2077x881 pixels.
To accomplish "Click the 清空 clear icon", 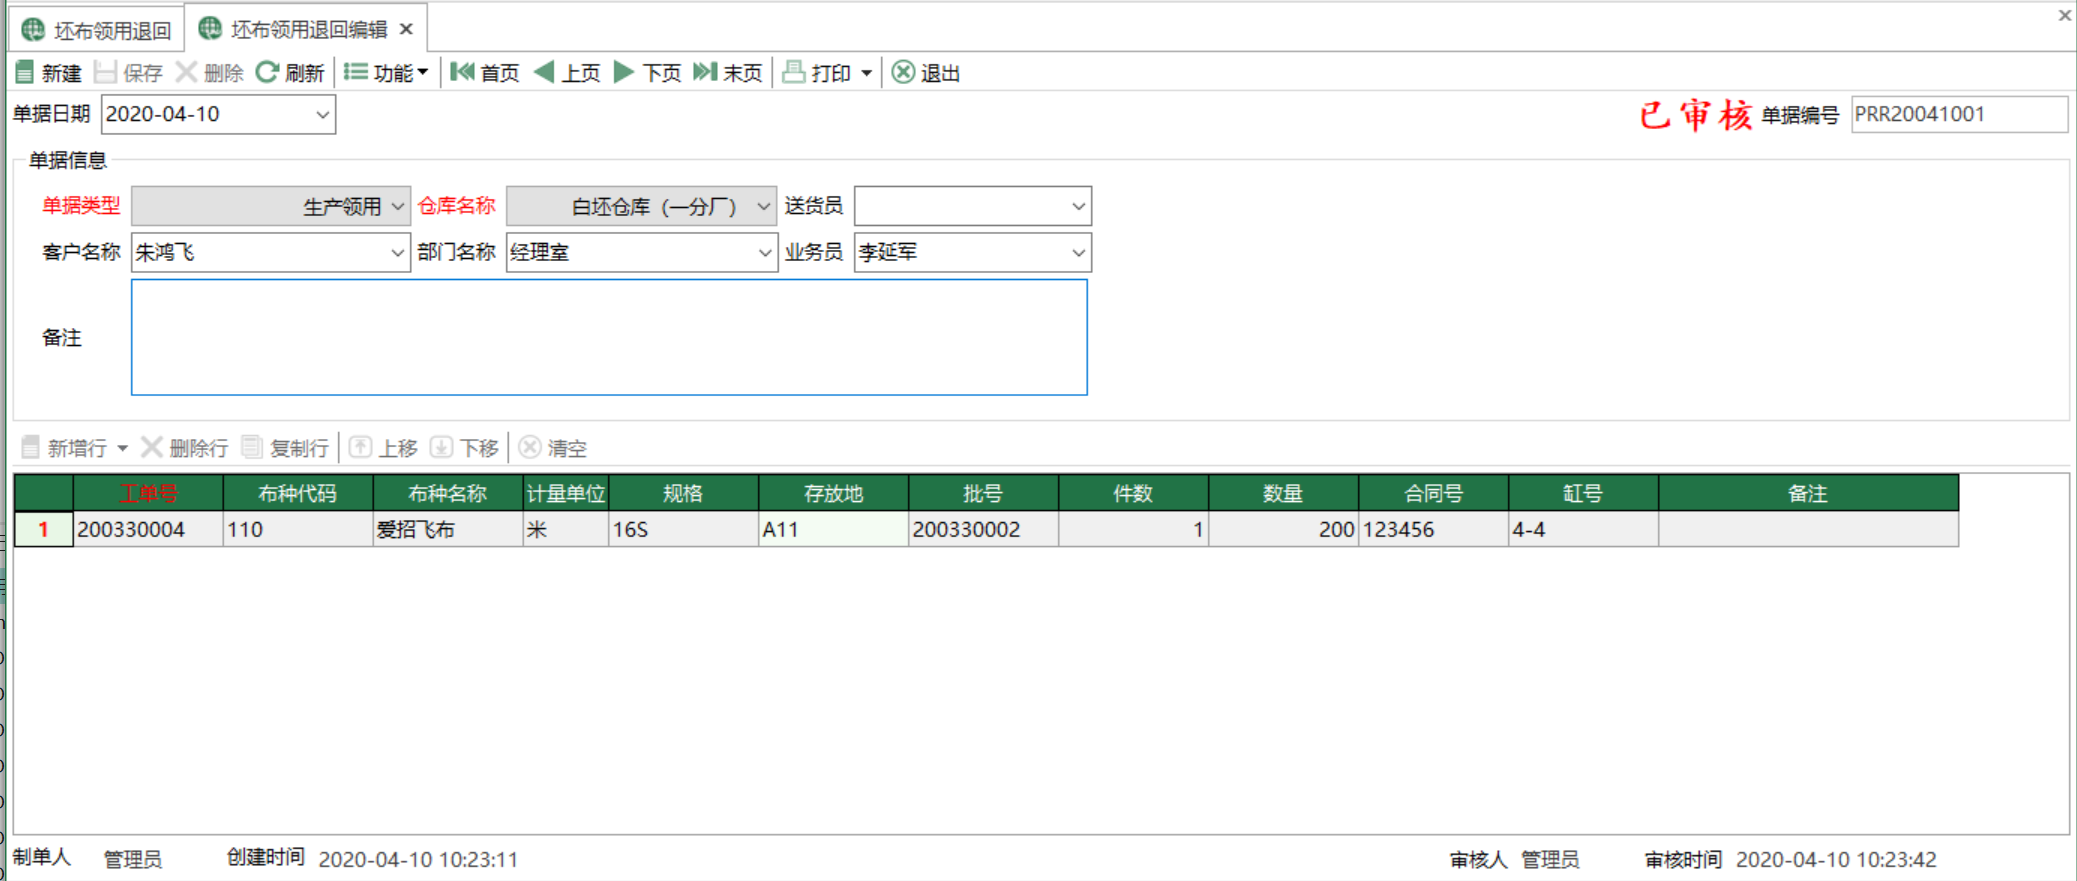I will click(x=530, y=447).
